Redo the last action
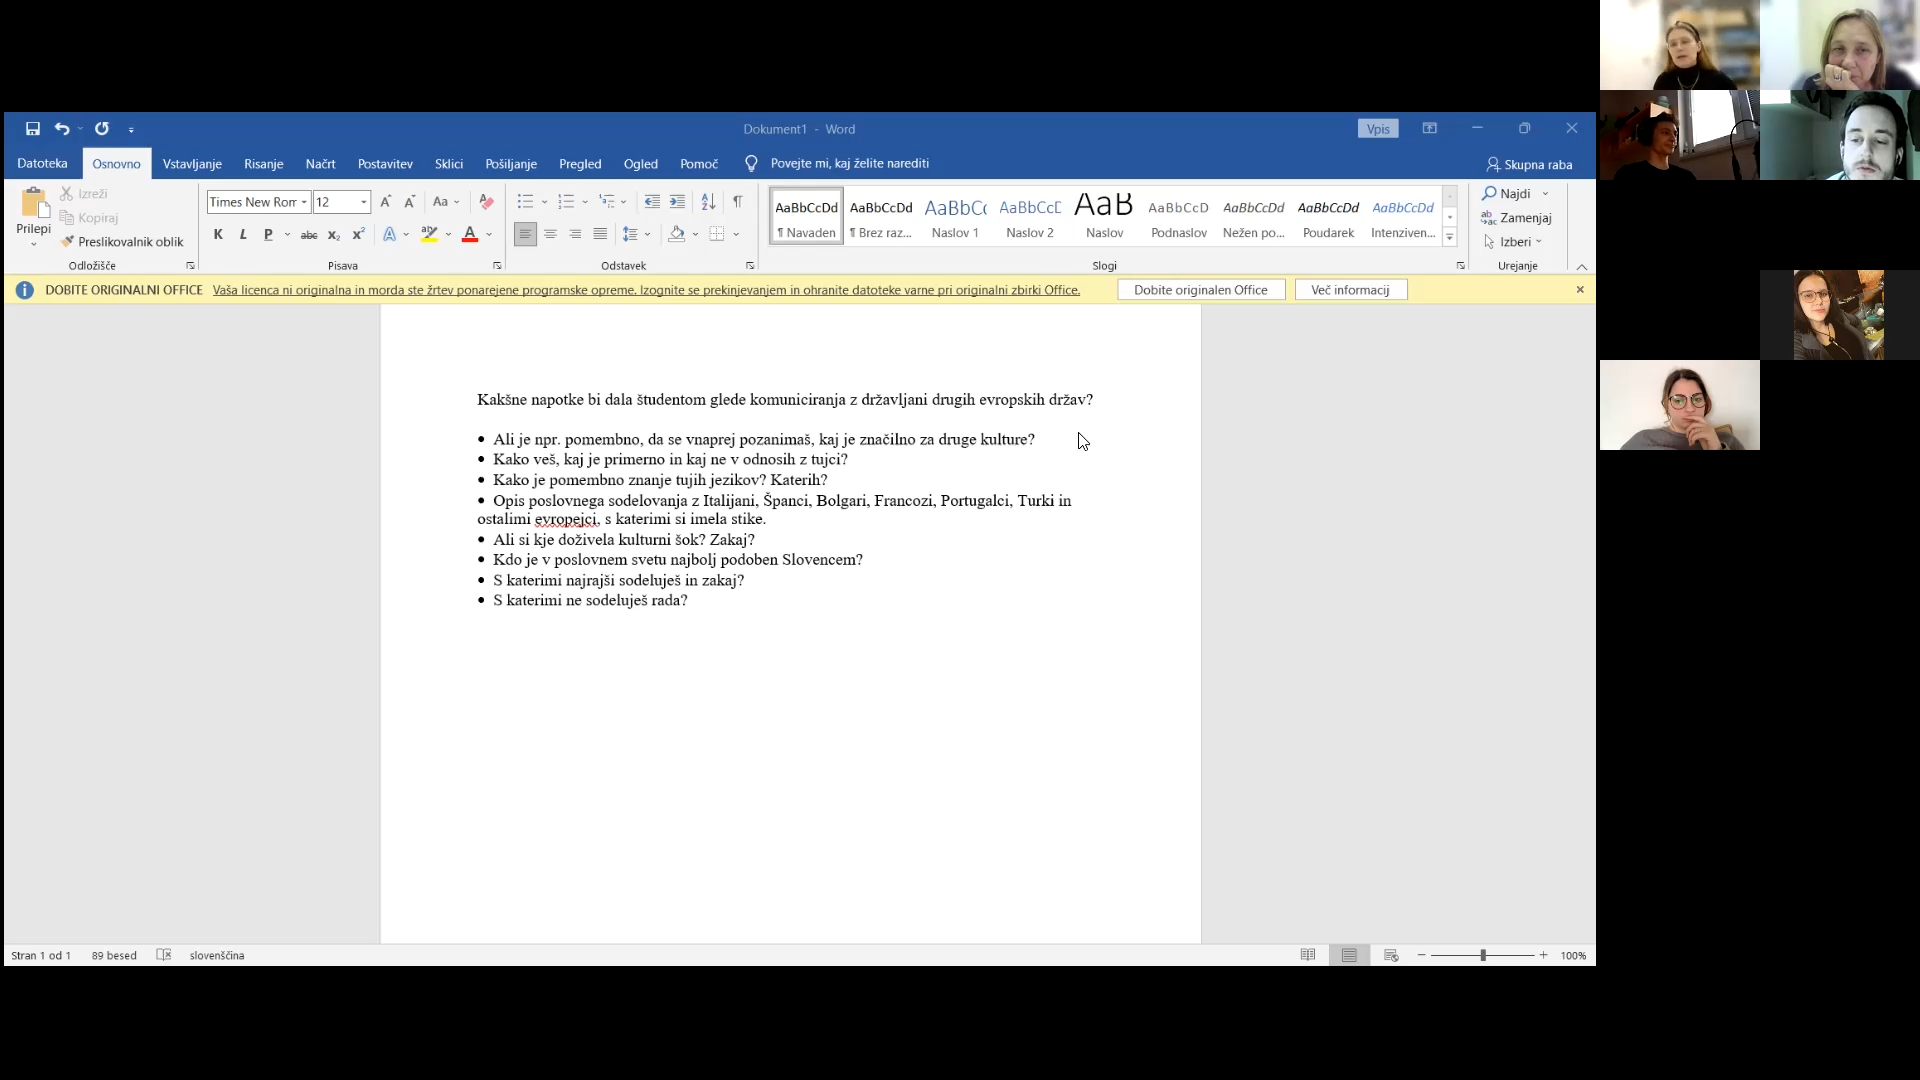This screenshot has width=1920, height=1080. pyautogui.click(x=102, y=129)
